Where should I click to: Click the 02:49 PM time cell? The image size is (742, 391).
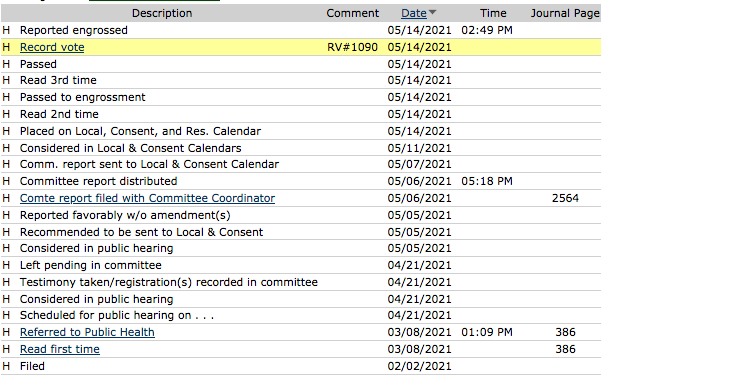(487, 30)
